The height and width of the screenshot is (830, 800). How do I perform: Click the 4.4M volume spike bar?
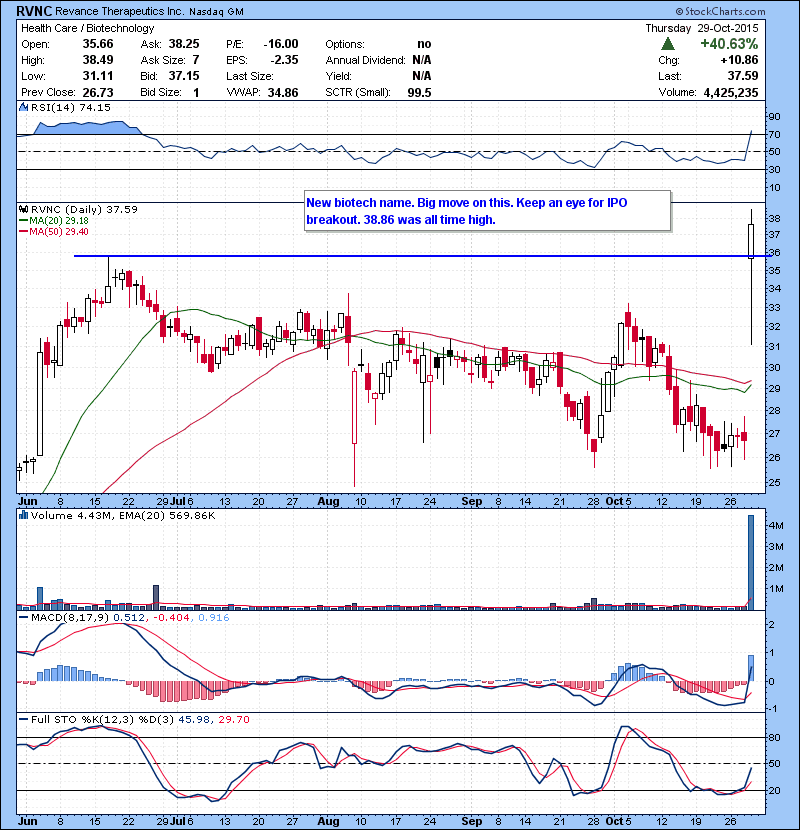click(x=750, y=562)
